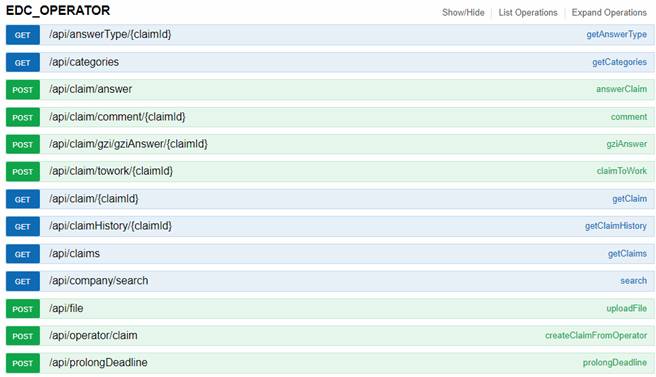
Task: Expand the /api/operator/claim endpoint path
Action: pyautogui.click(x=93, y=336)
